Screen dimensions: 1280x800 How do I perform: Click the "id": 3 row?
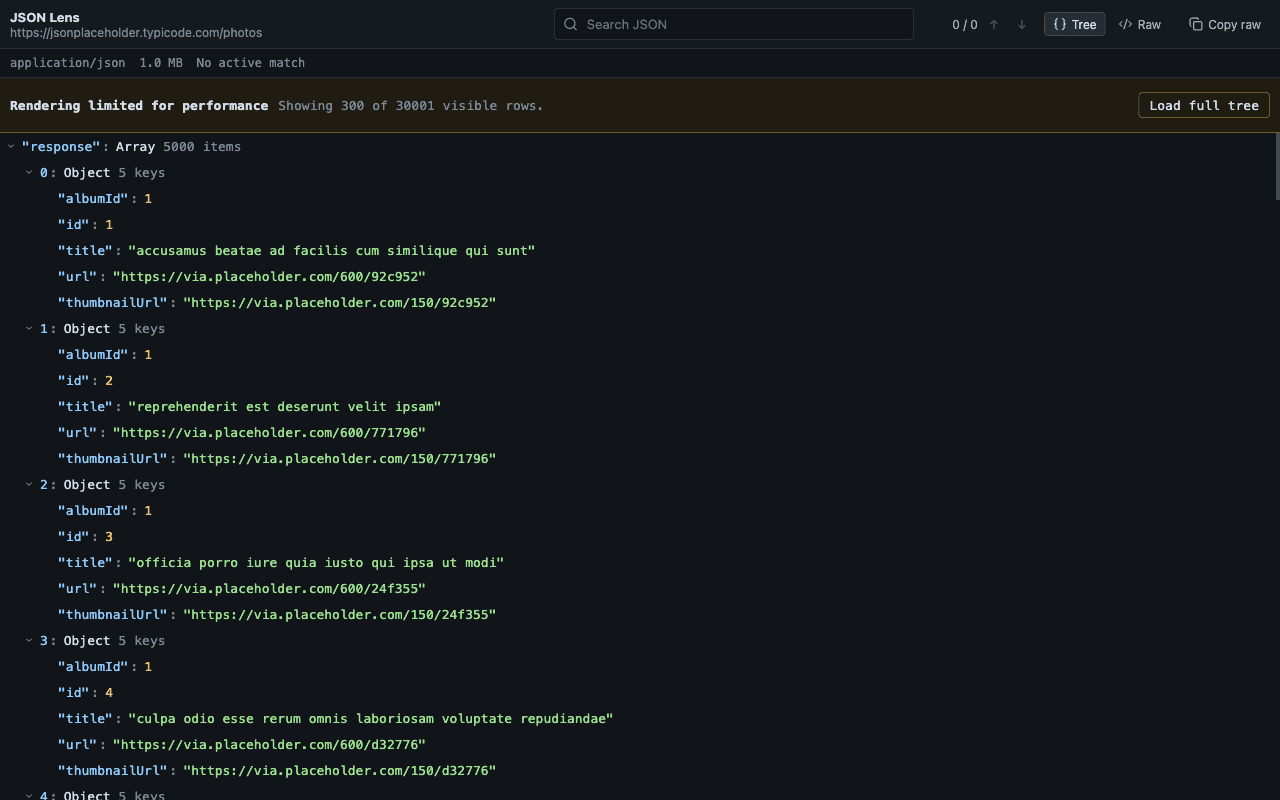click(x=640, y=536)
